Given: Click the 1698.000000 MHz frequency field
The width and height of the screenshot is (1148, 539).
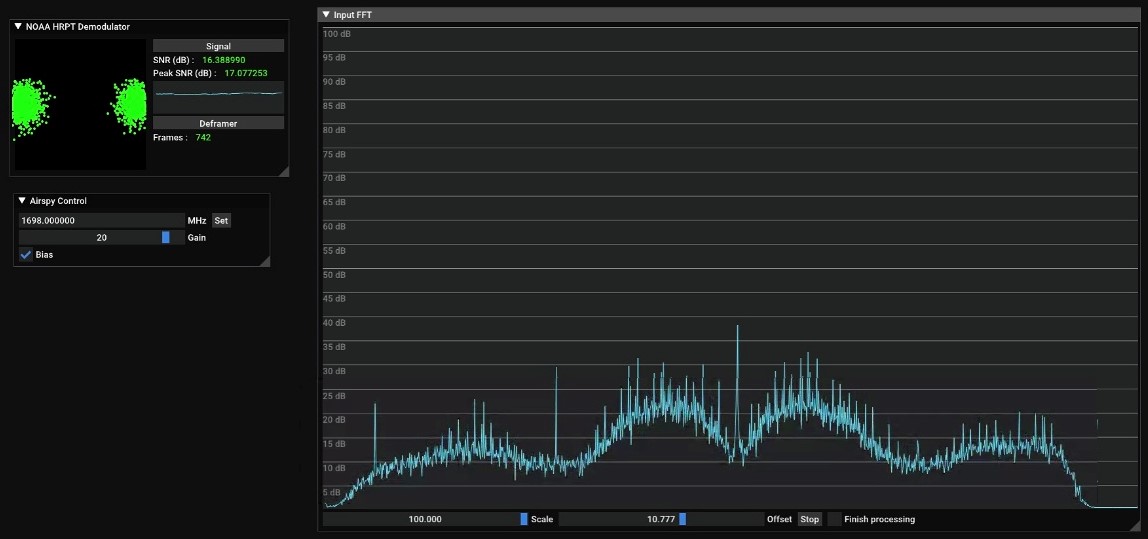Looking at the screenshot, I should tap(100, 220).
